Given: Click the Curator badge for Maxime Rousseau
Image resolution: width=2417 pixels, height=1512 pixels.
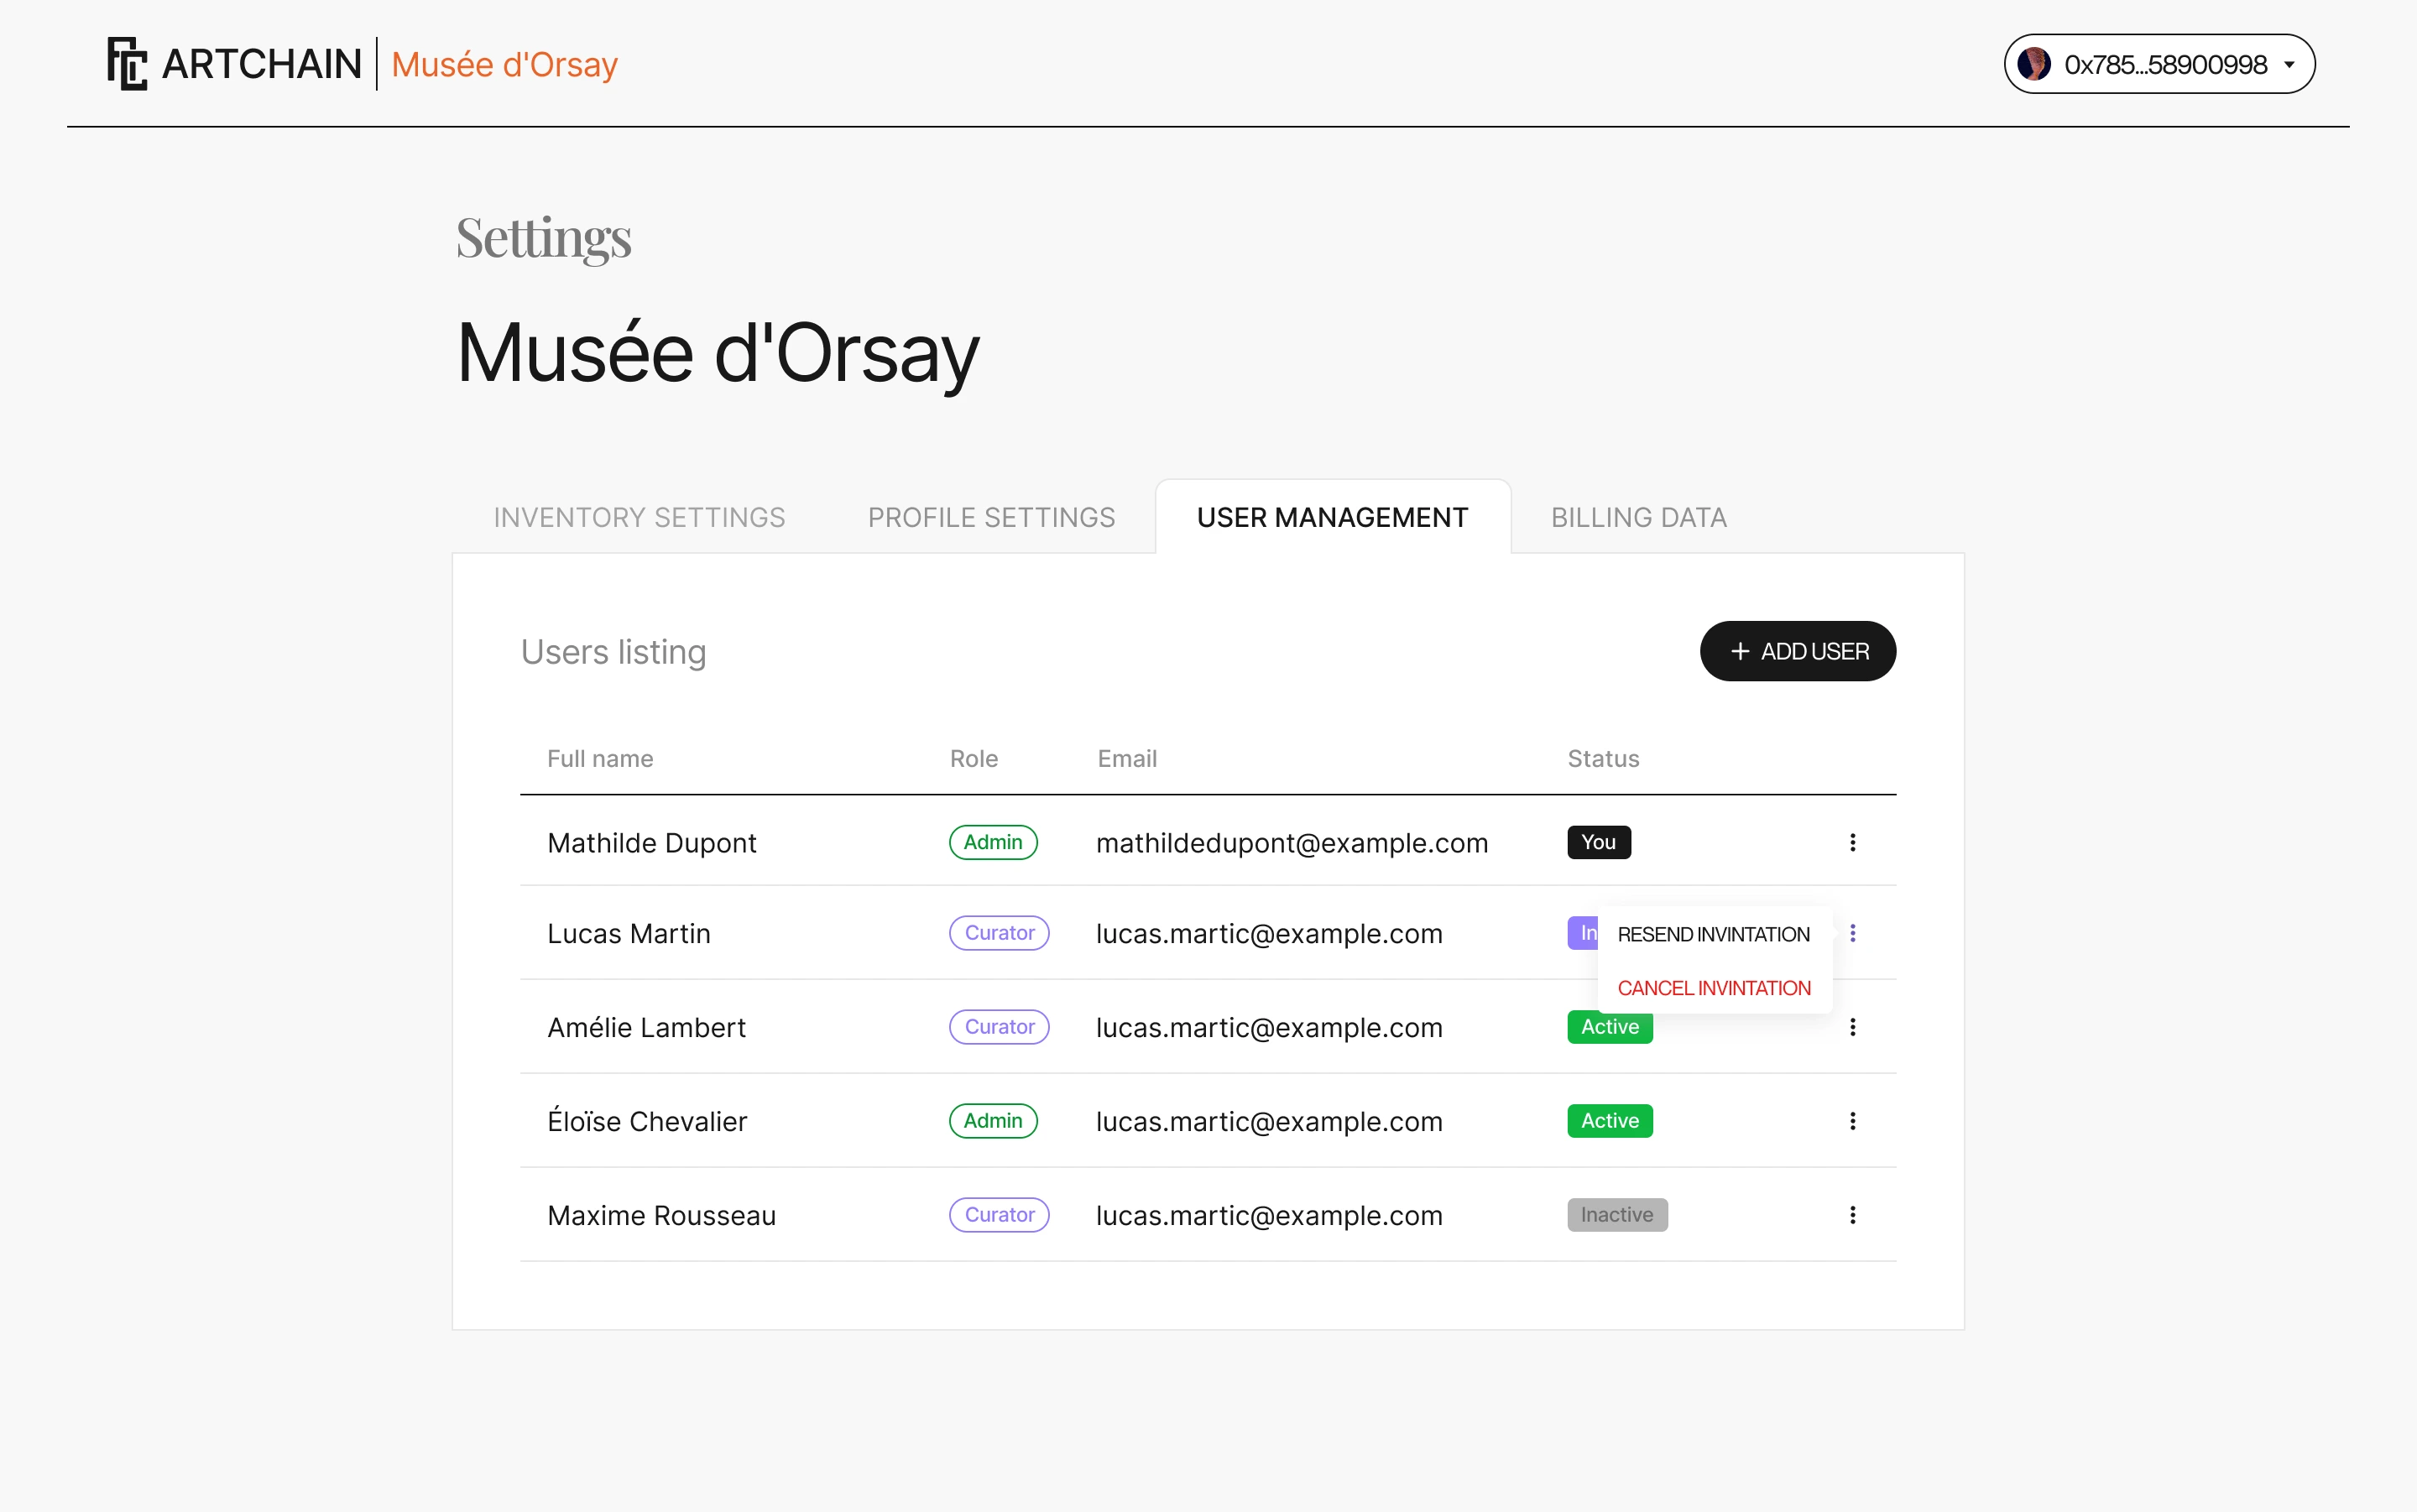Looking at the screenshot, I should pyautogui.click(x=998, y=1214).
